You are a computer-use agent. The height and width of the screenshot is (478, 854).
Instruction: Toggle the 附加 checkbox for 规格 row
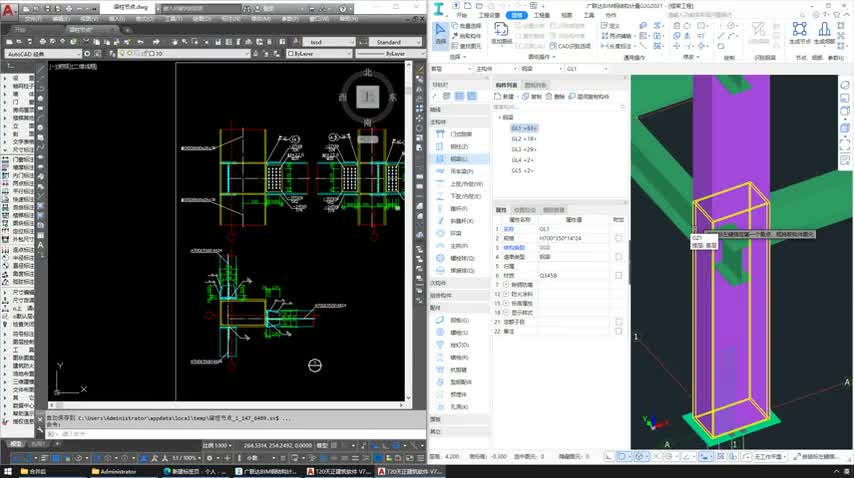[x=619, y=238]
